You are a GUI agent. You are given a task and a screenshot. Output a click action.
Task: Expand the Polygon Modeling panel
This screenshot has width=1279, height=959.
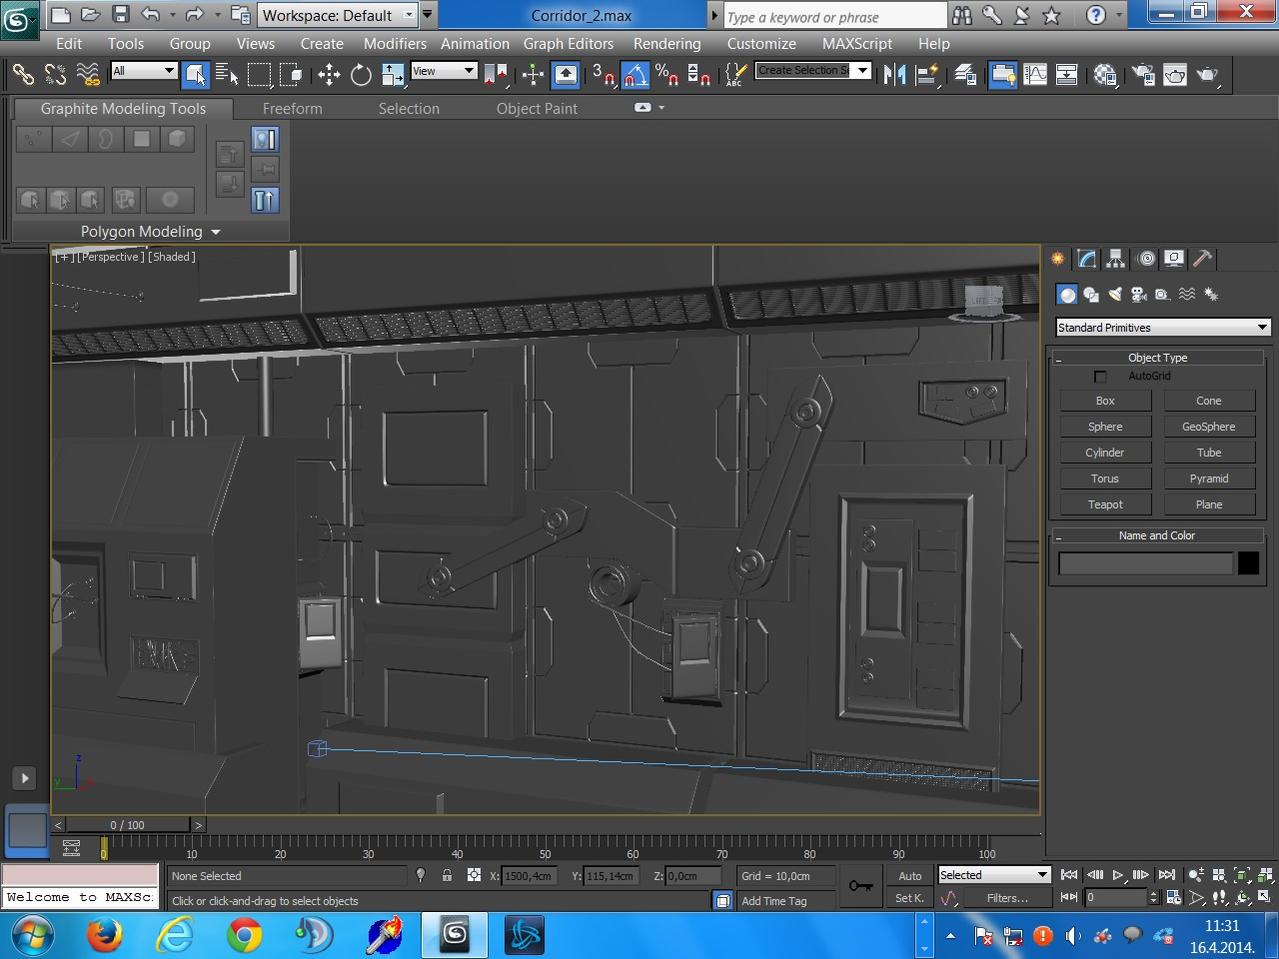(x=150, y=231)
